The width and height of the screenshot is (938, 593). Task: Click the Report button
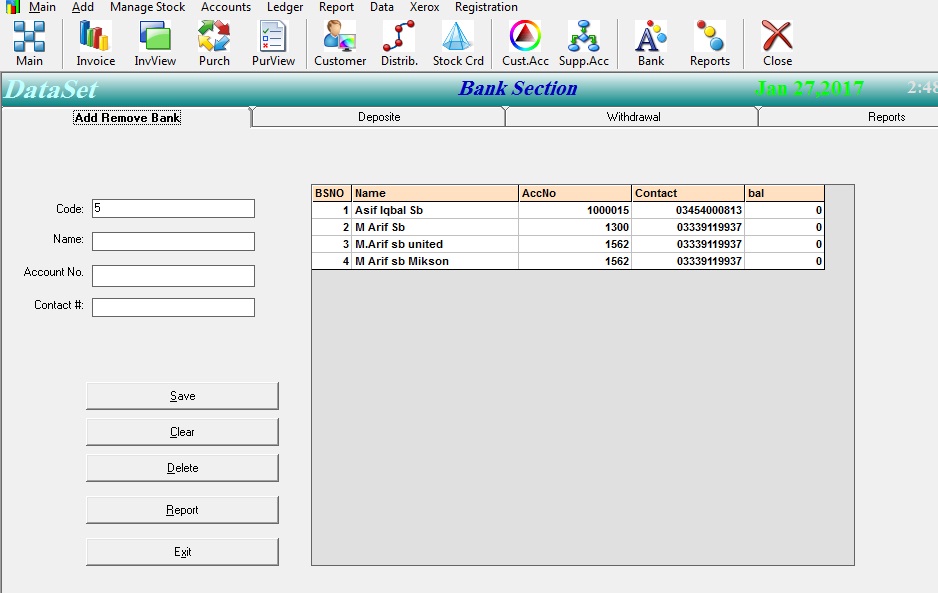tap(182, 510)
